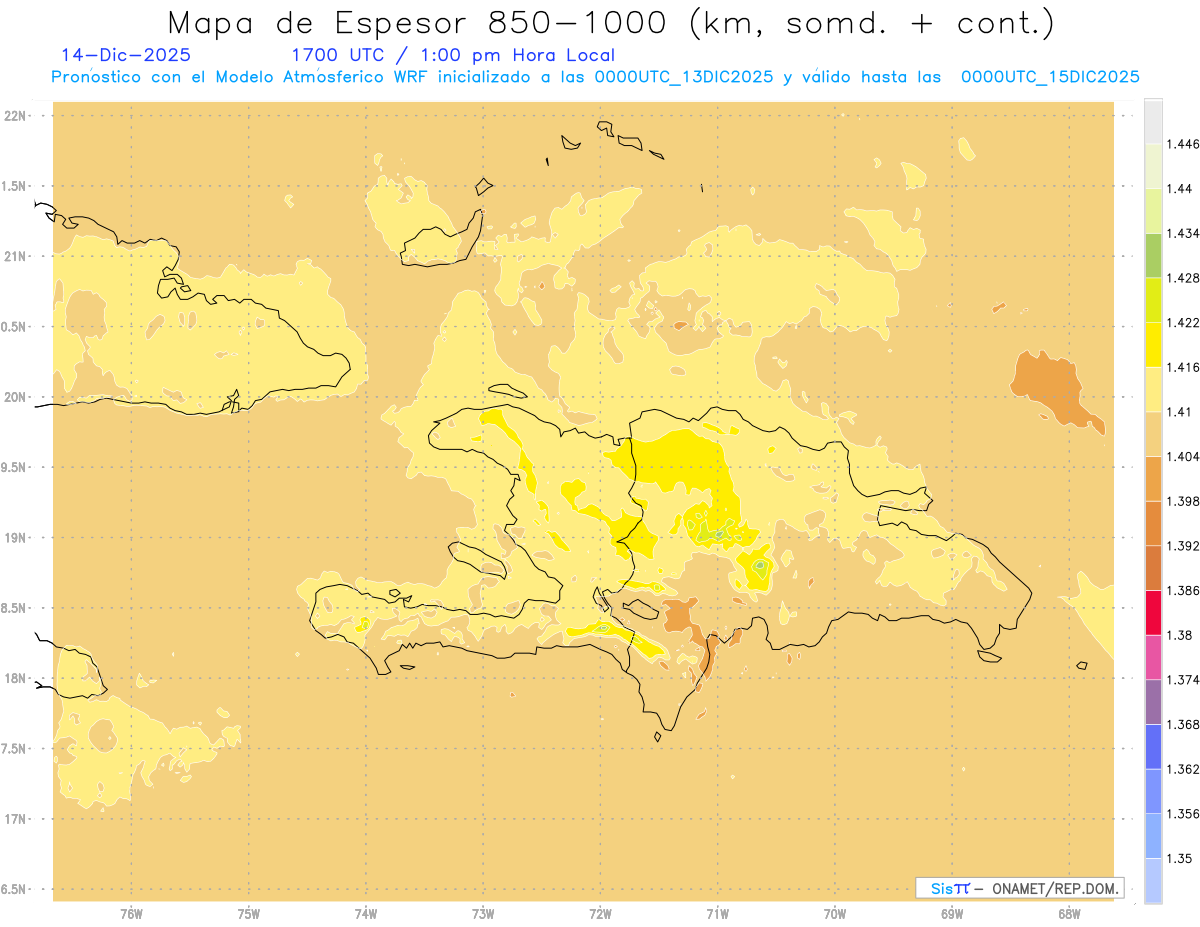Click the '19N' latitude axis label
The image size is (1200, 927).
(17, 538)
